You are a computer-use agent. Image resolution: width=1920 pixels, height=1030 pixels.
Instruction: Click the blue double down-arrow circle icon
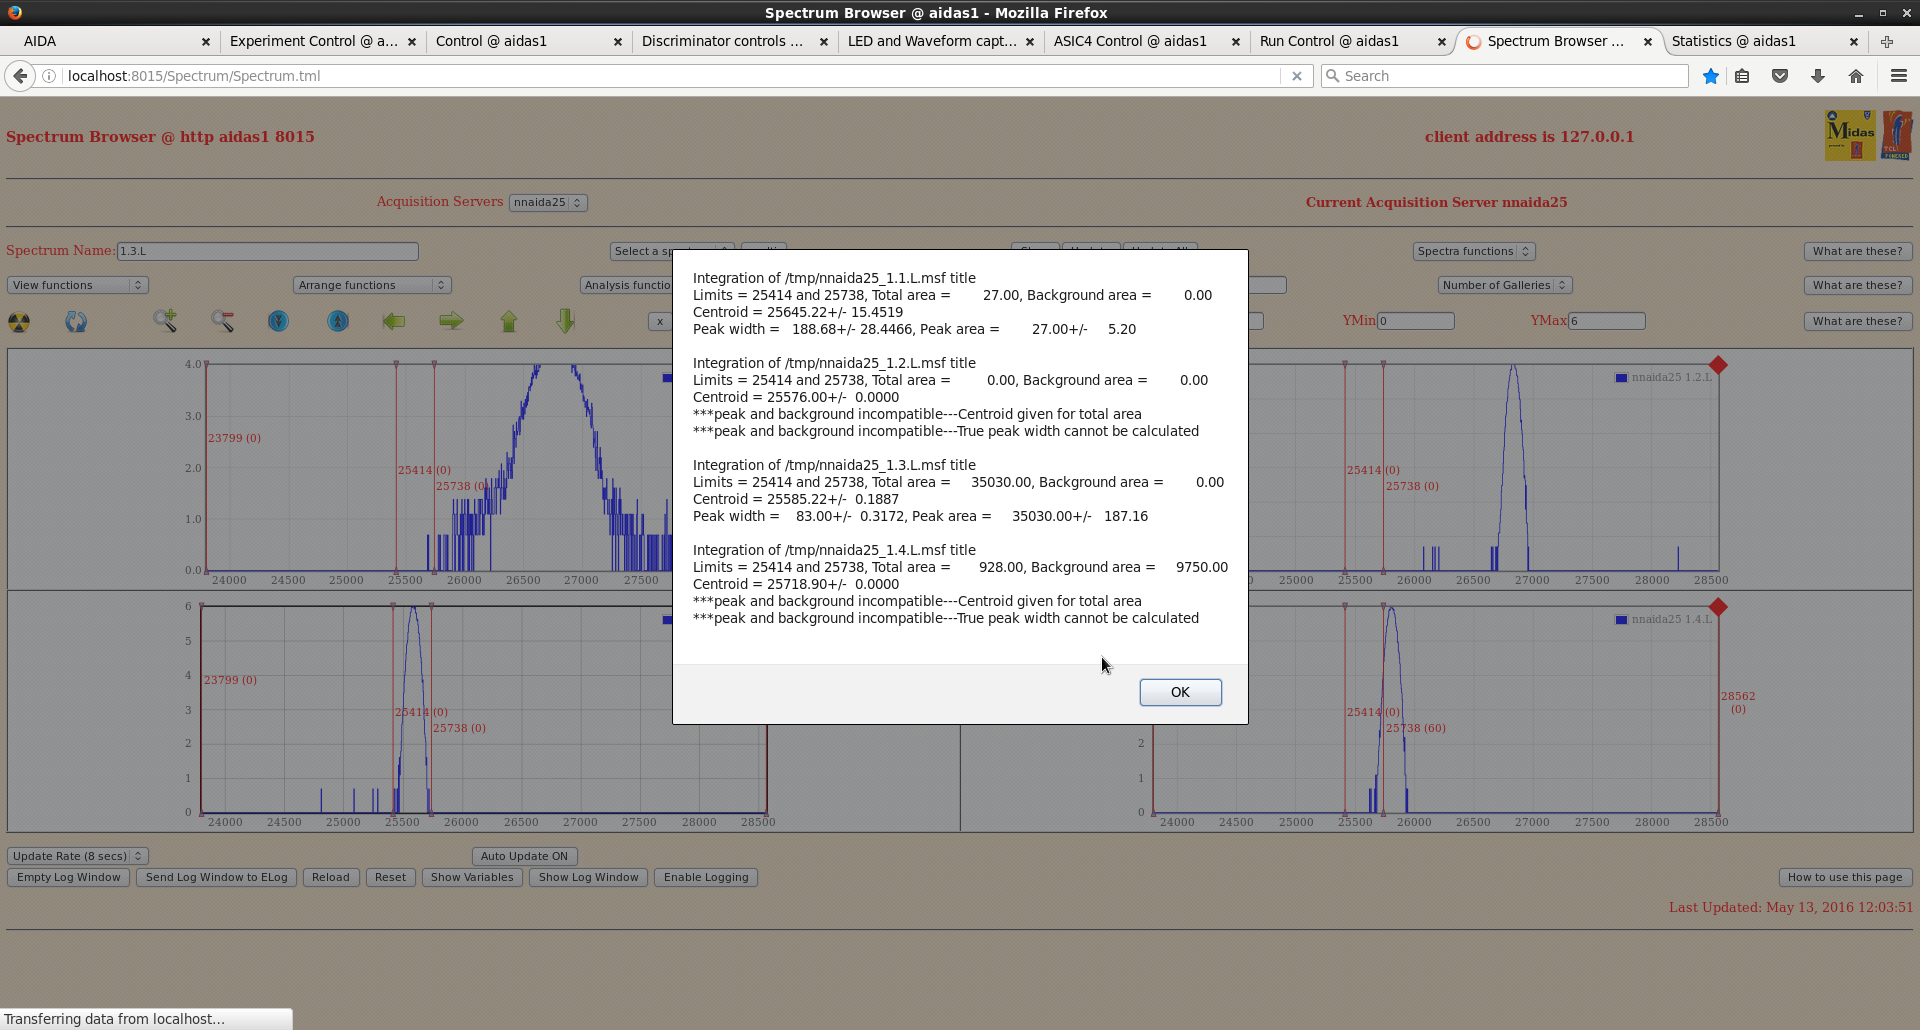coord(279,321)
